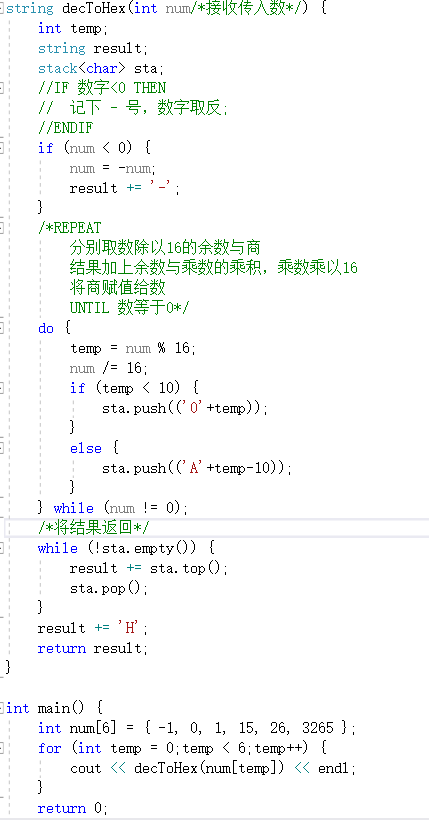Collapse the do loop fold marker

[2, 328]
